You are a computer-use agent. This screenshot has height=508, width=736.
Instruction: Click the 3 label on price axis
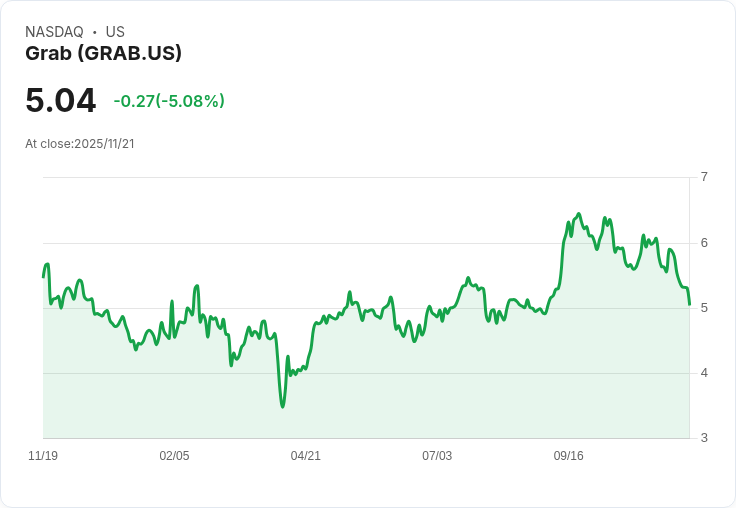[x=704, y=438]
